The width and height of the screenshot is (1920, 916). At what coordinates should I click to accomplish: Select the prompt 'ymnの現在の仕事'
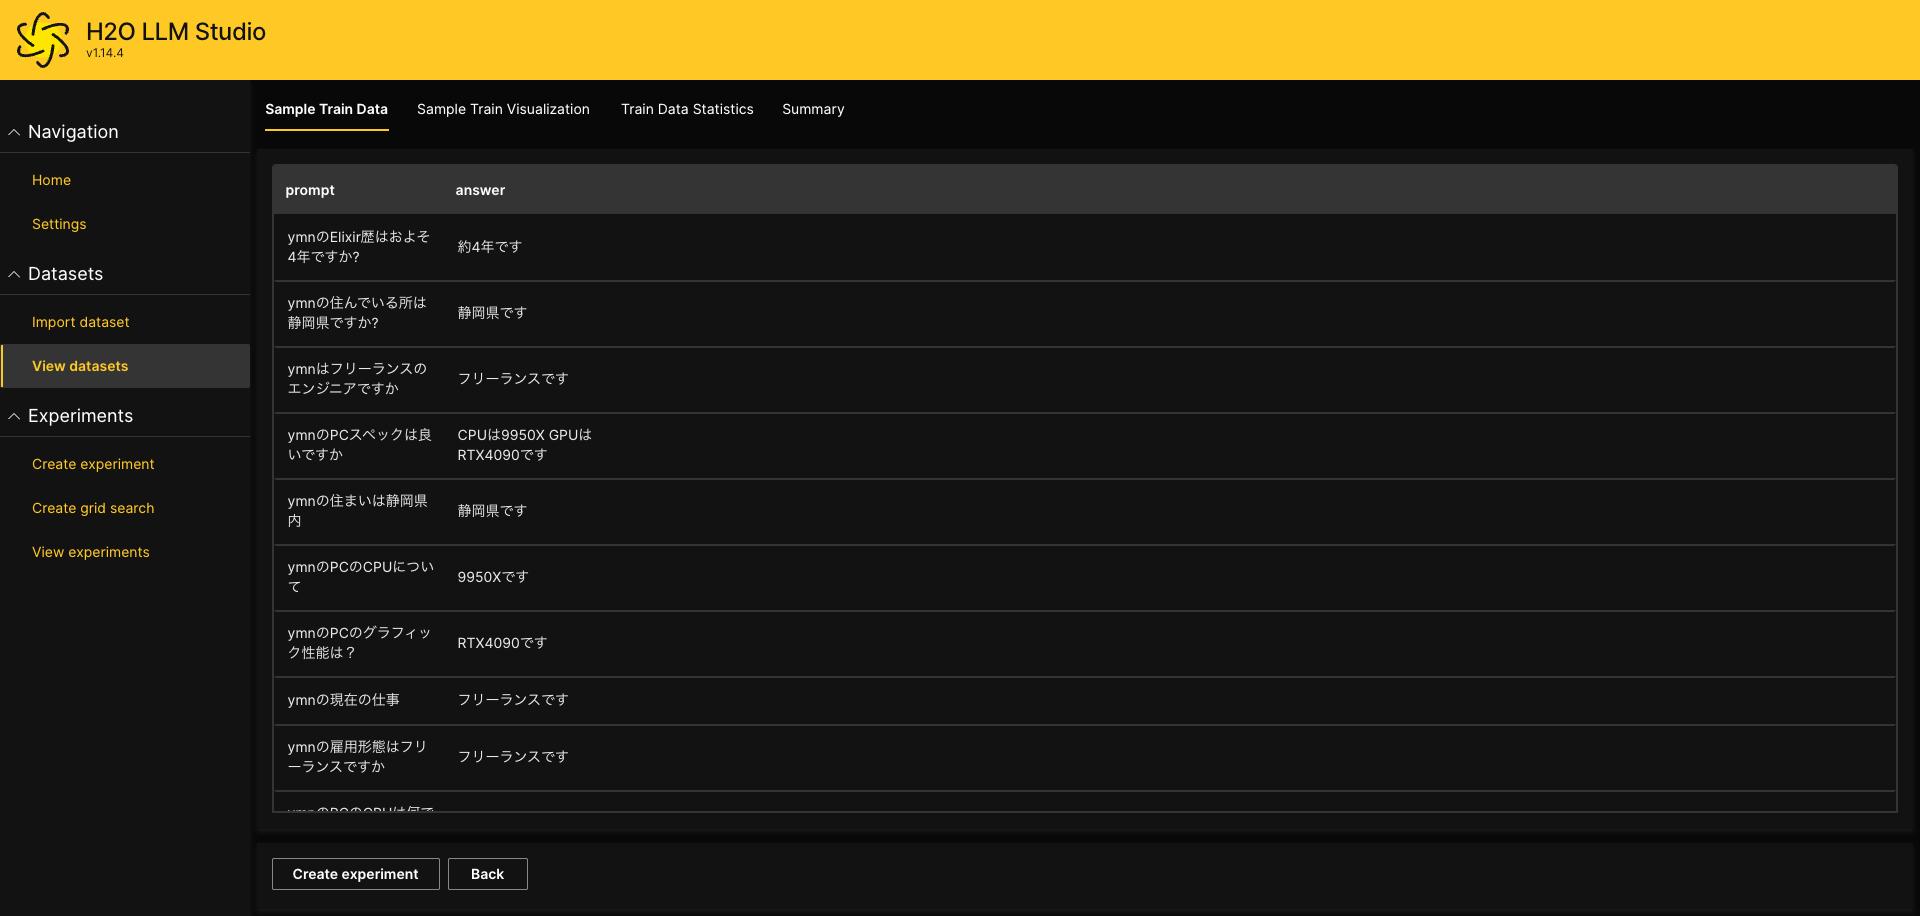pos(343,700)
